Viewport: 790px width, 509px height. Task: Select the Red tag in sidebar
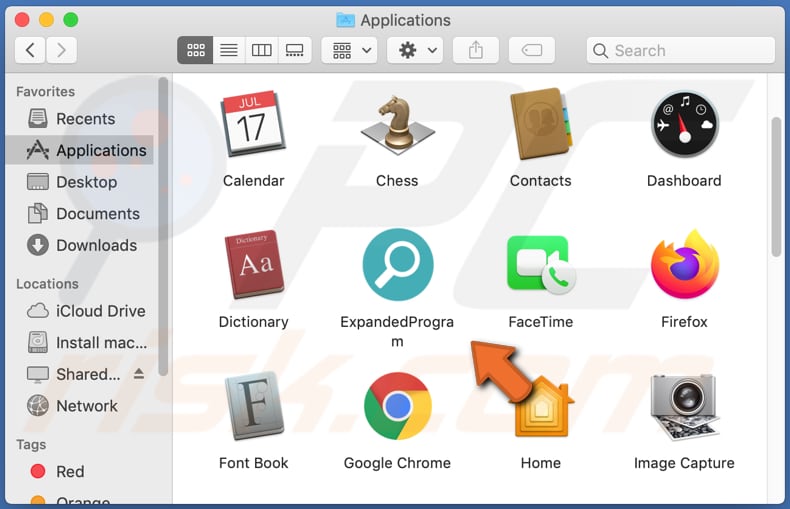pos(70,471)
